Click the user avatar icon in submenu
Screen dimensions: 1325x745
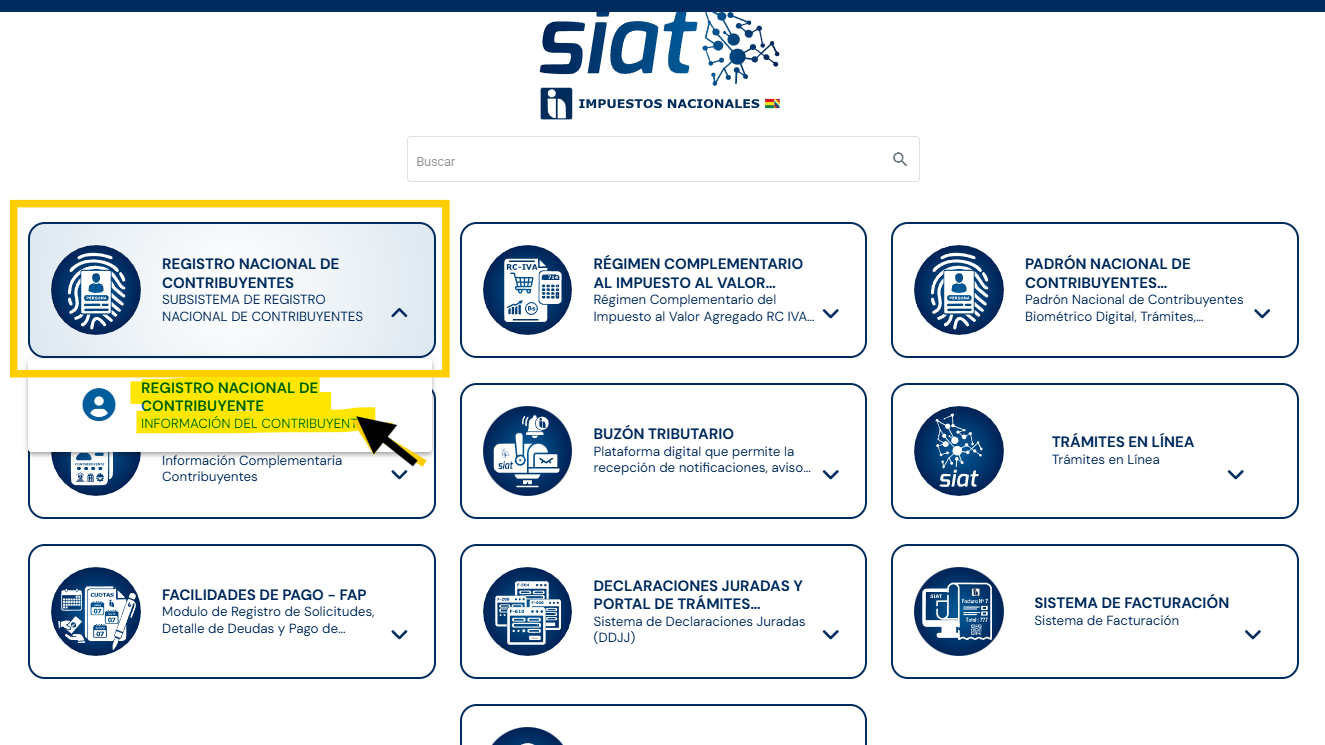(98, 404)
